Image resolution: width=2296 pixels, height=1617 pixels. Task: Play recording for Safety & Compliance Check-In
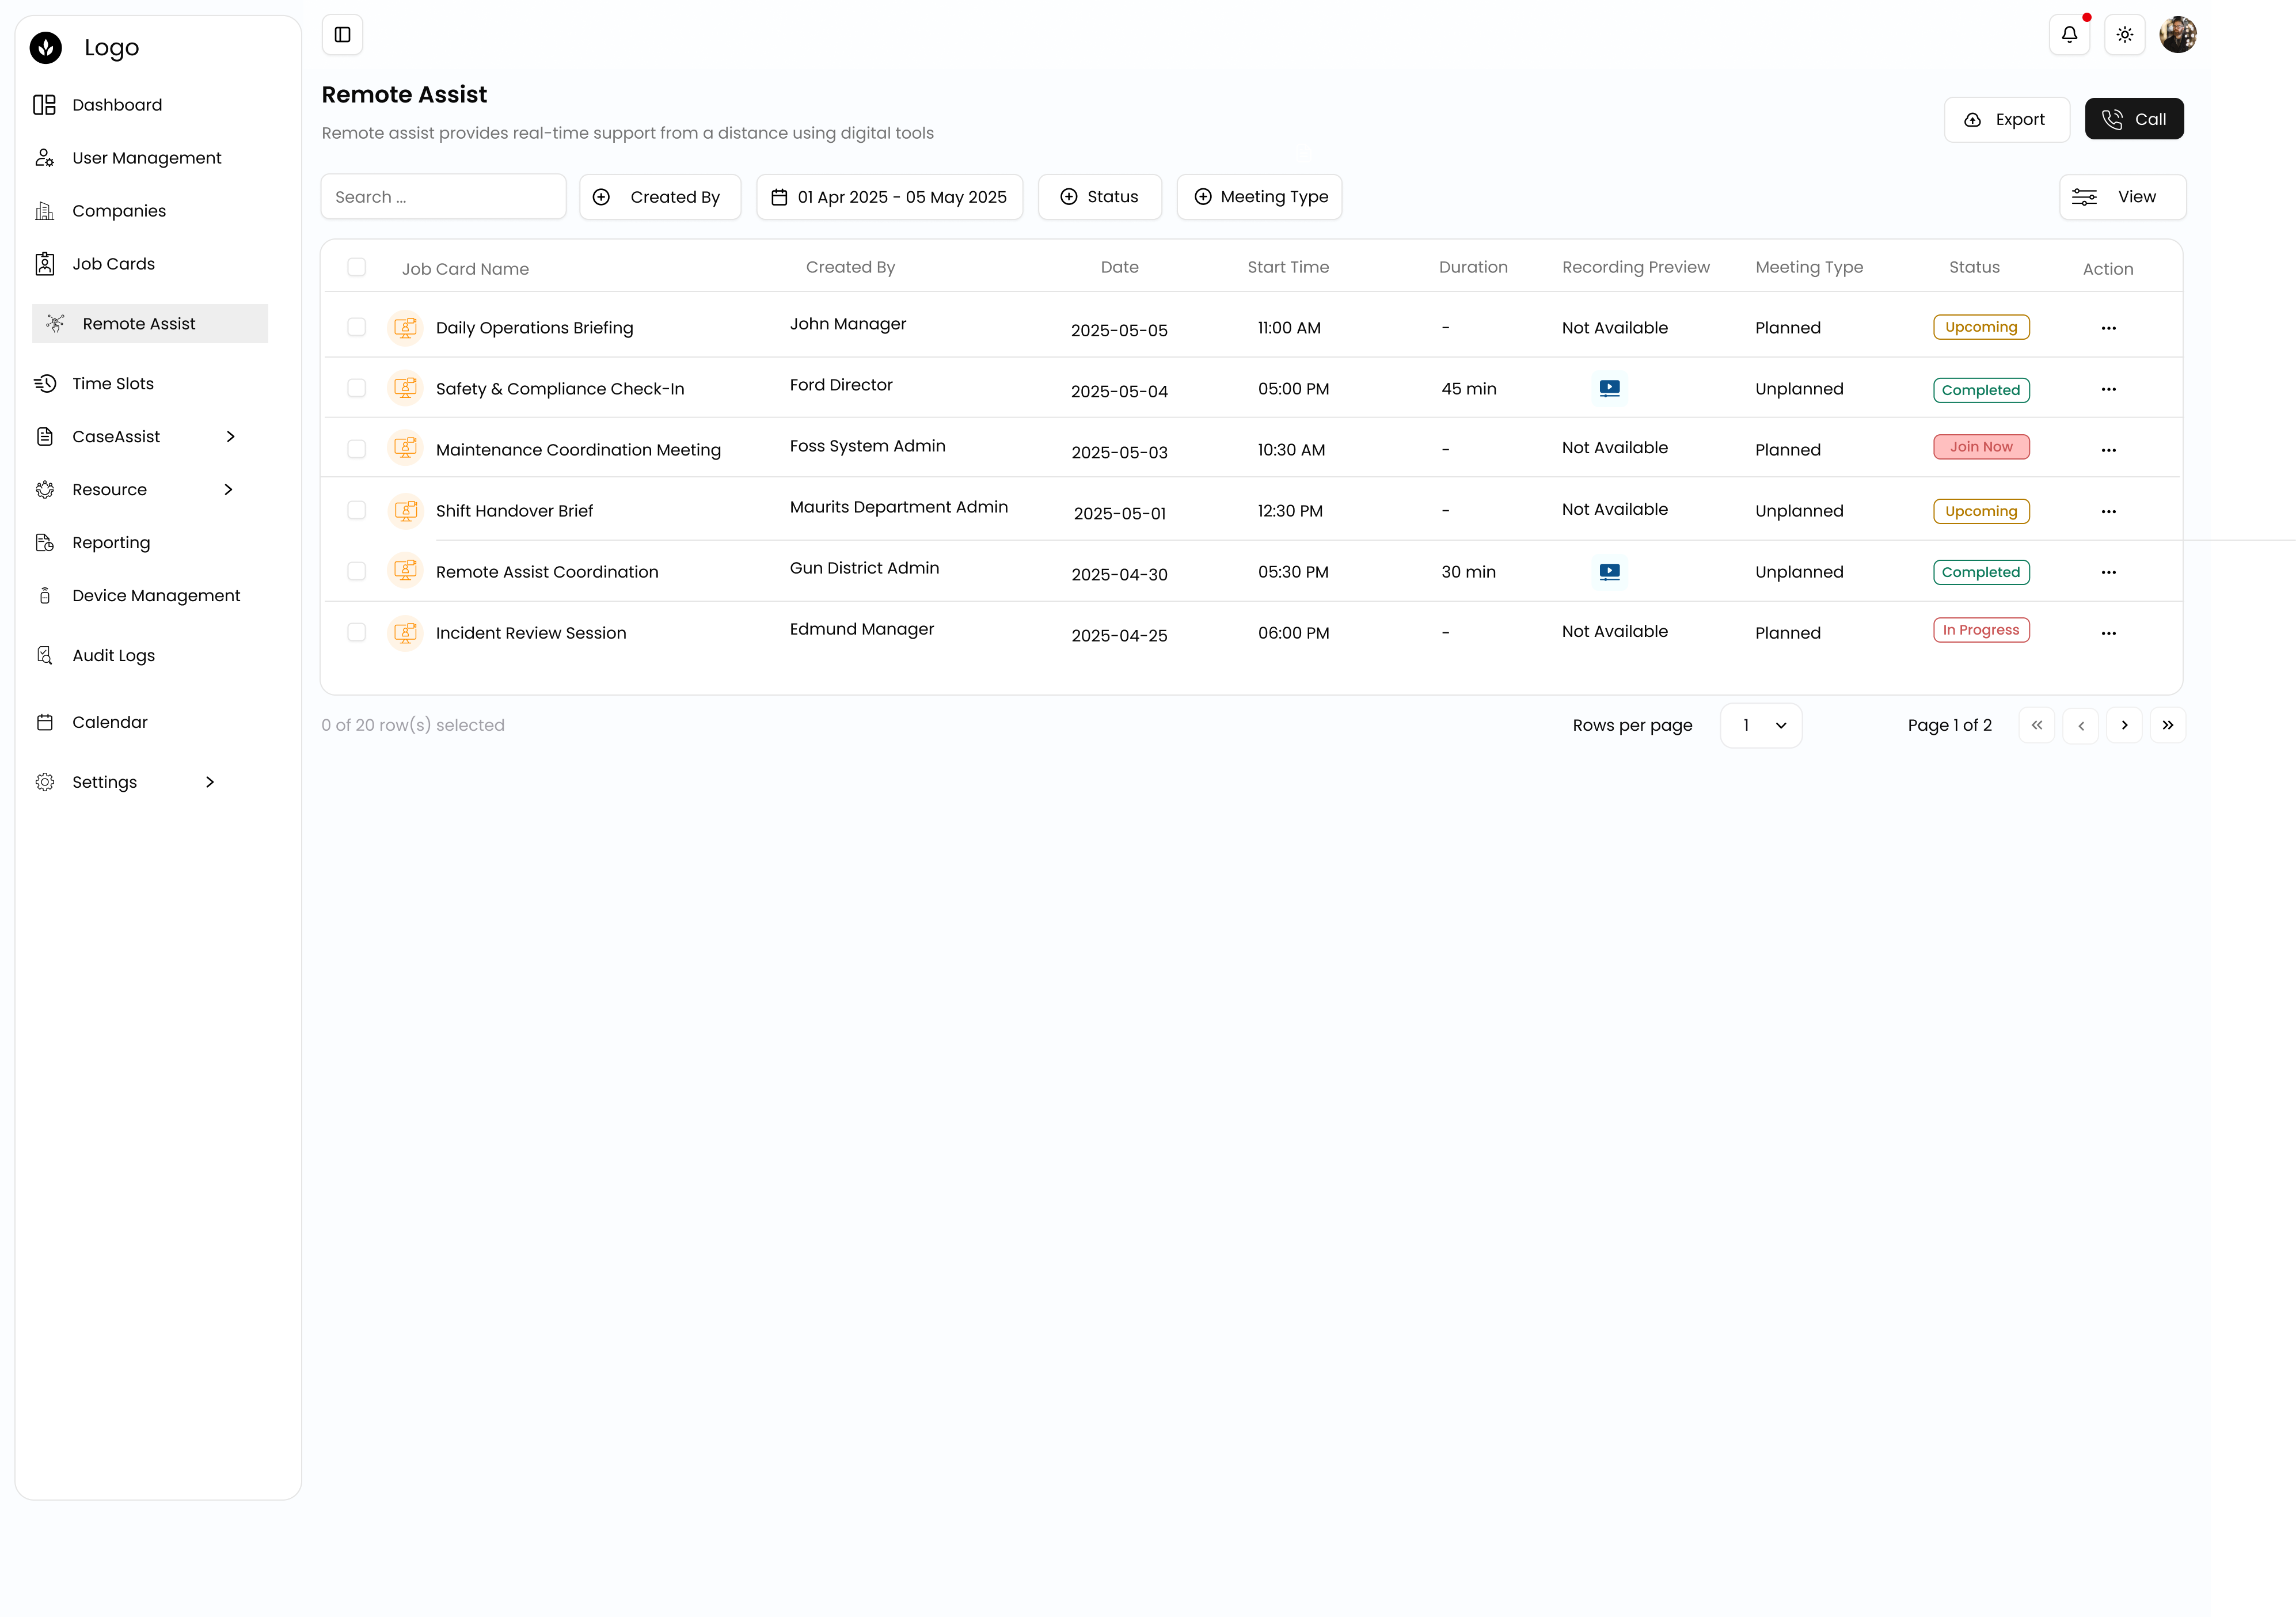point(1609,388)
